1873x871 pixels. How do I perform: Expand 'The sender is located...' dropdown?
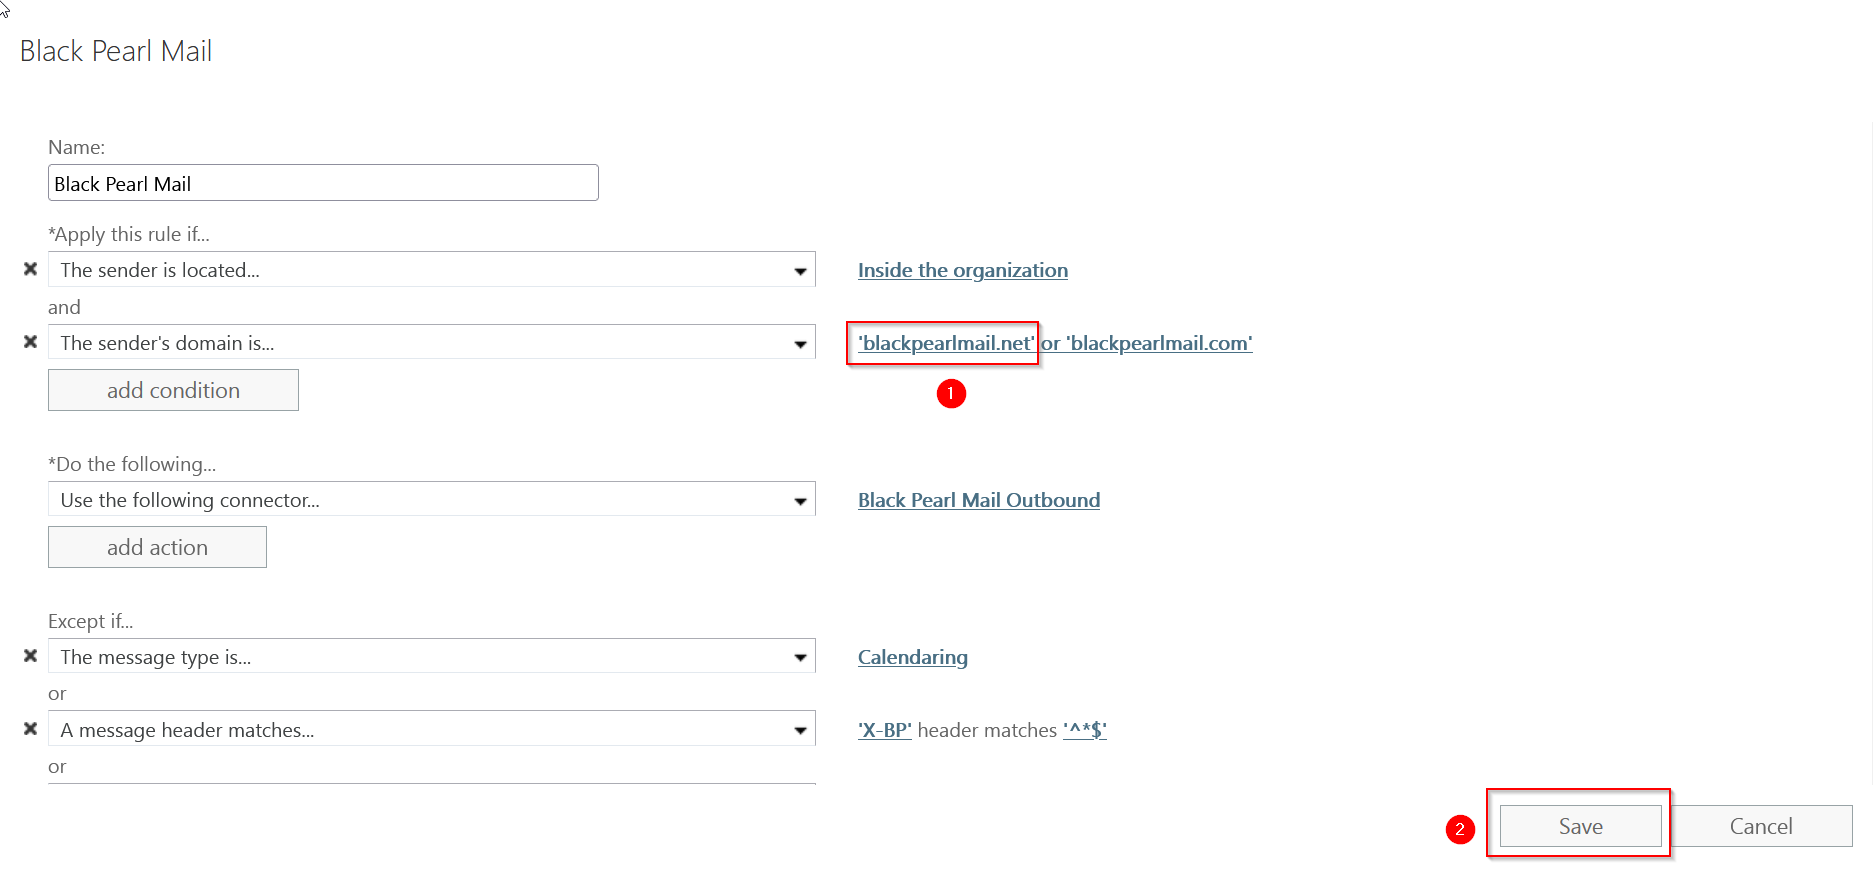(x=800, y=271)
